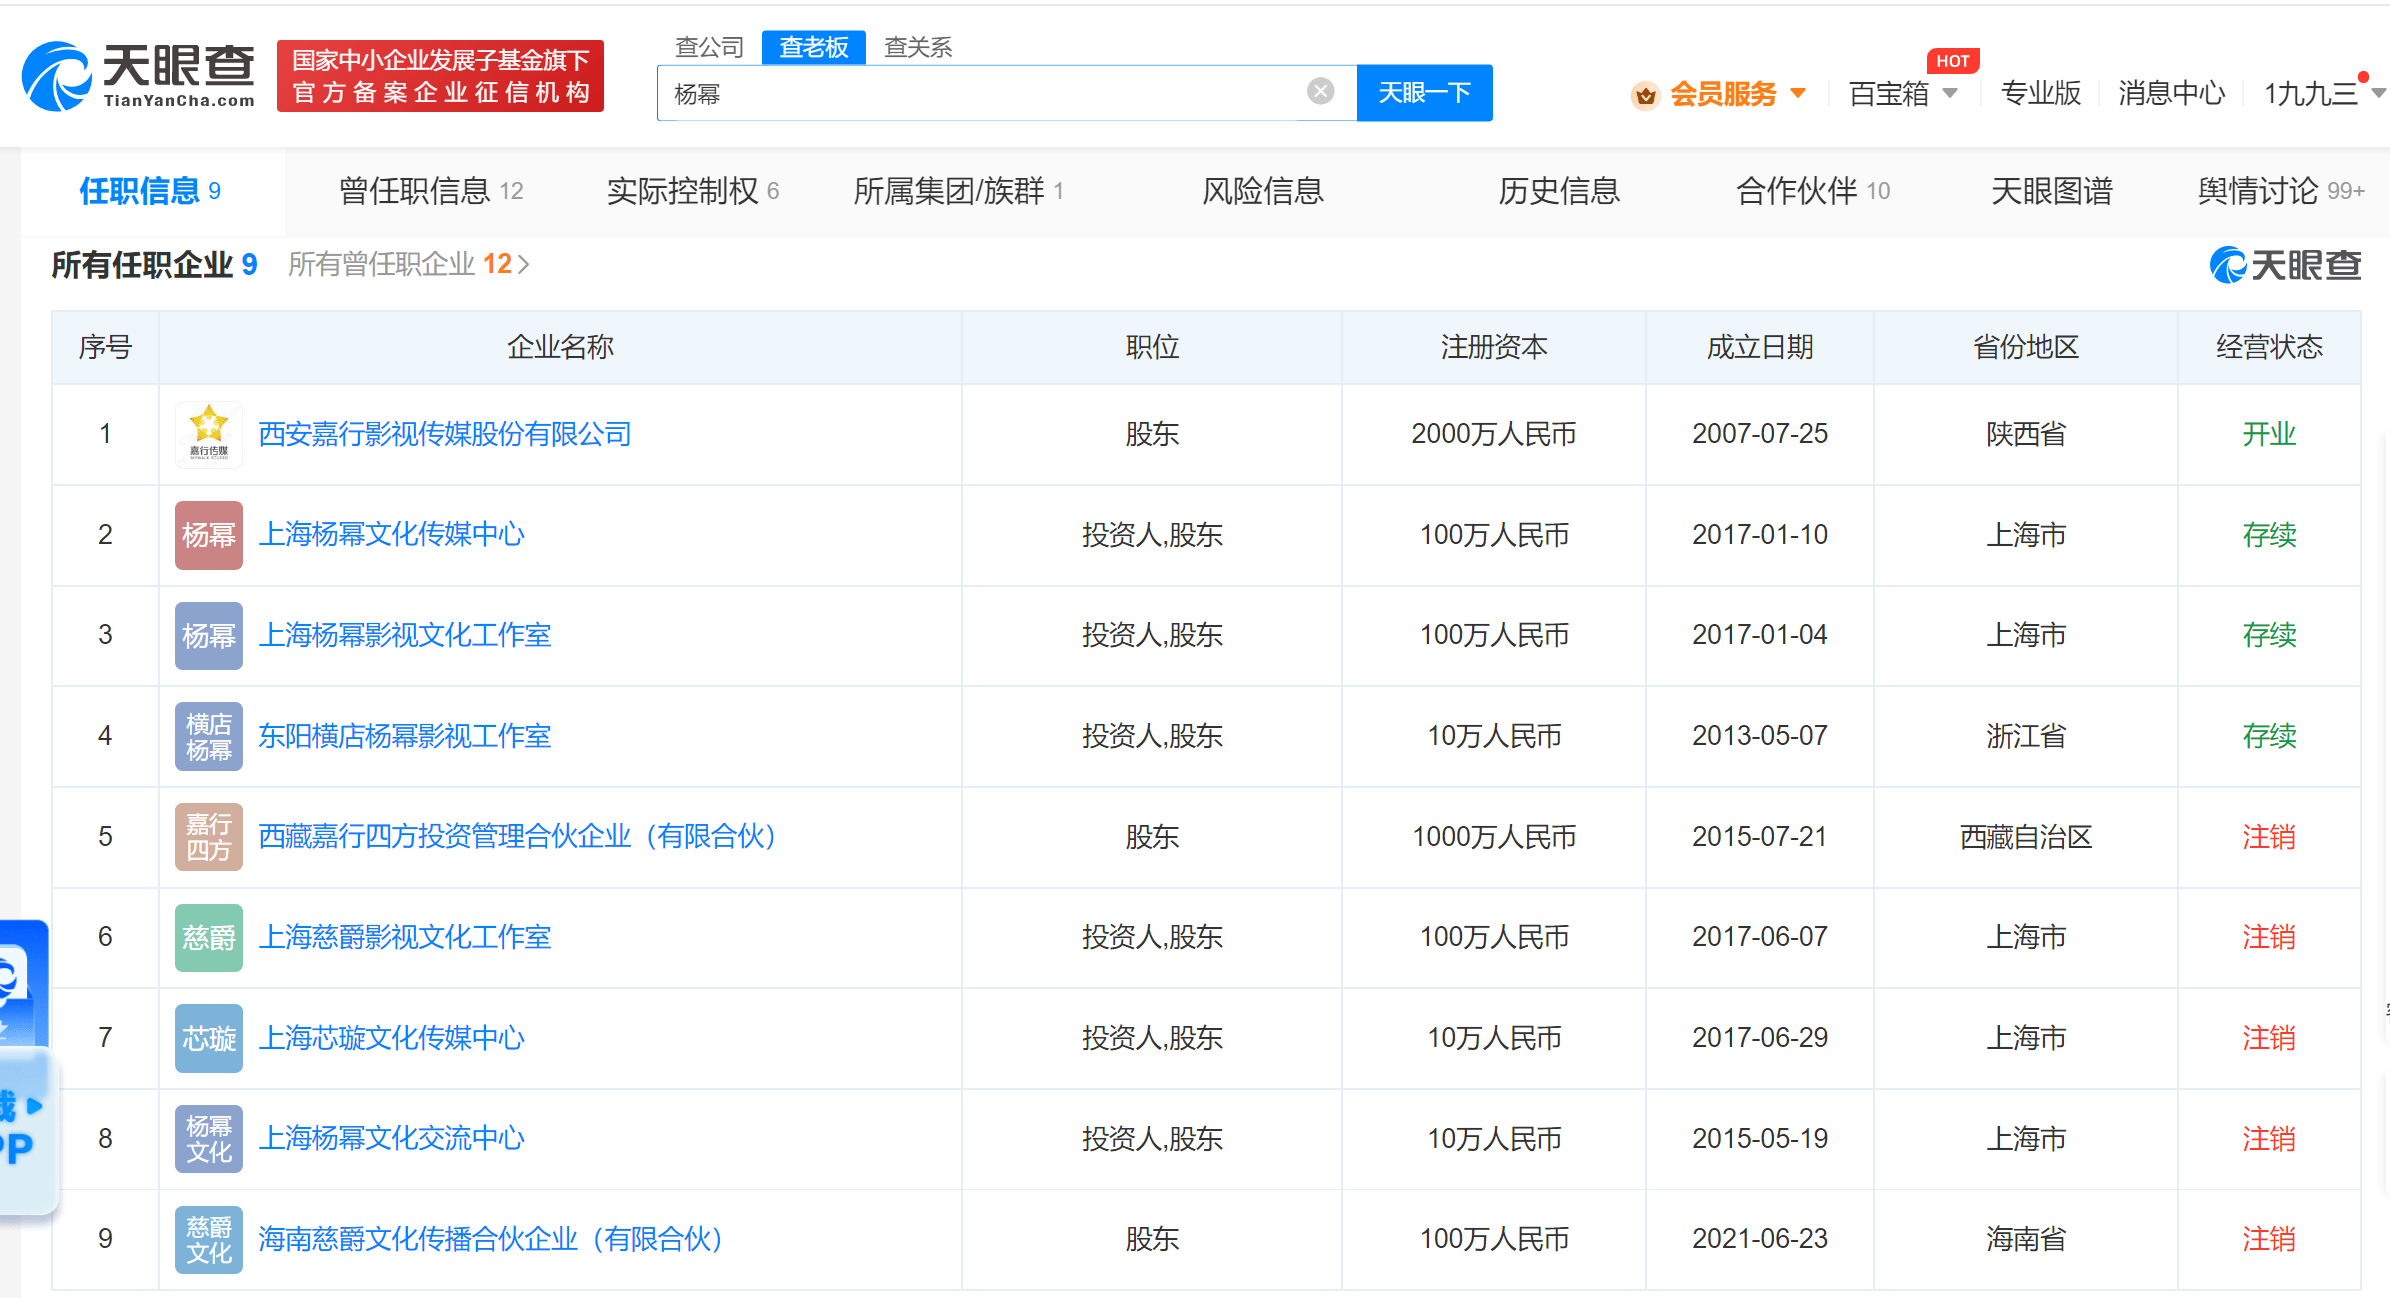Click the 芯璇 company logo tile
This screenshot has width=2390, height=1298.
208,1038
